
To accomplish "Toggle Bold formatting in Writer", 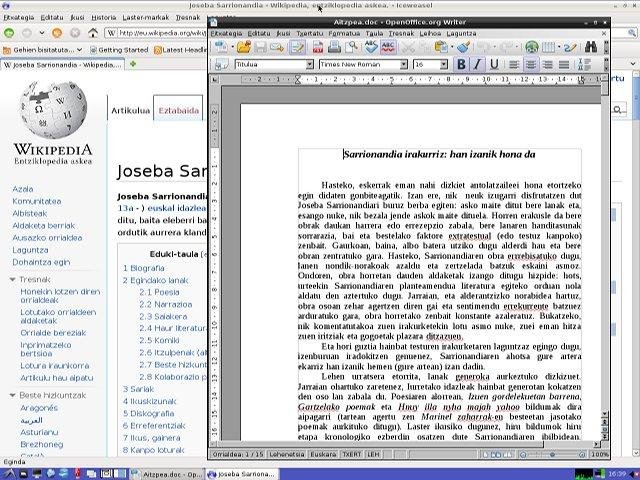I will point(461,64).
